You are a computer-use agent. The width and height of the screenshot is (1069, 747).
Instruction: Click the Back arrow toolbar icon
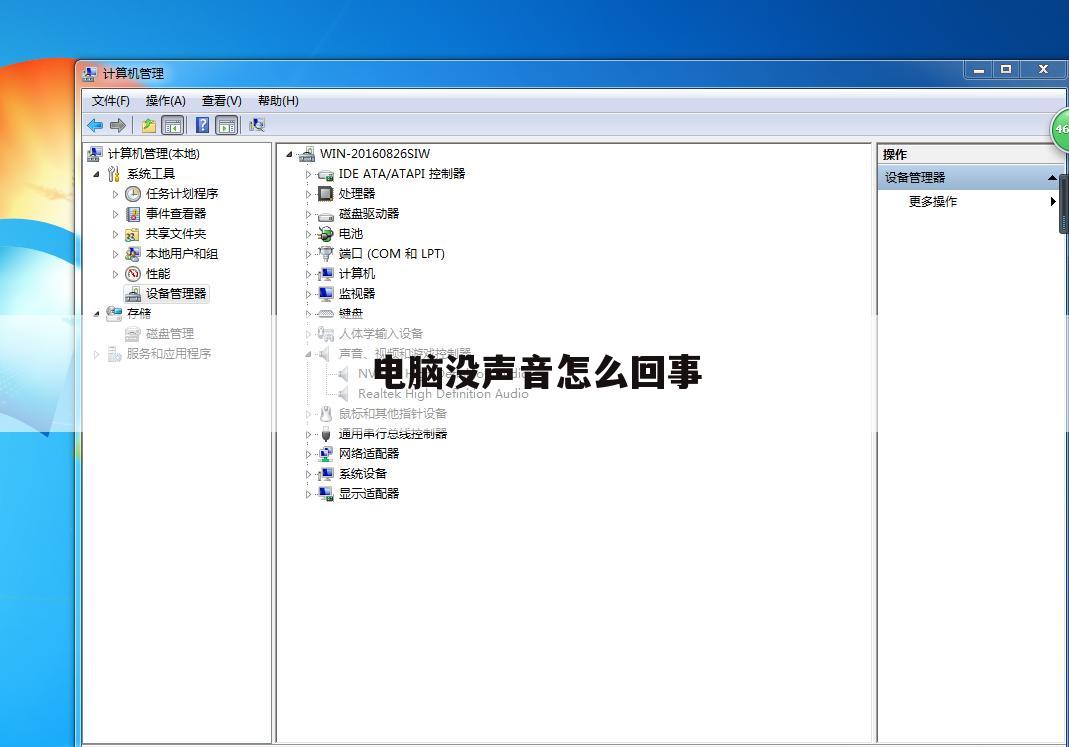click(x=95, y=125)
